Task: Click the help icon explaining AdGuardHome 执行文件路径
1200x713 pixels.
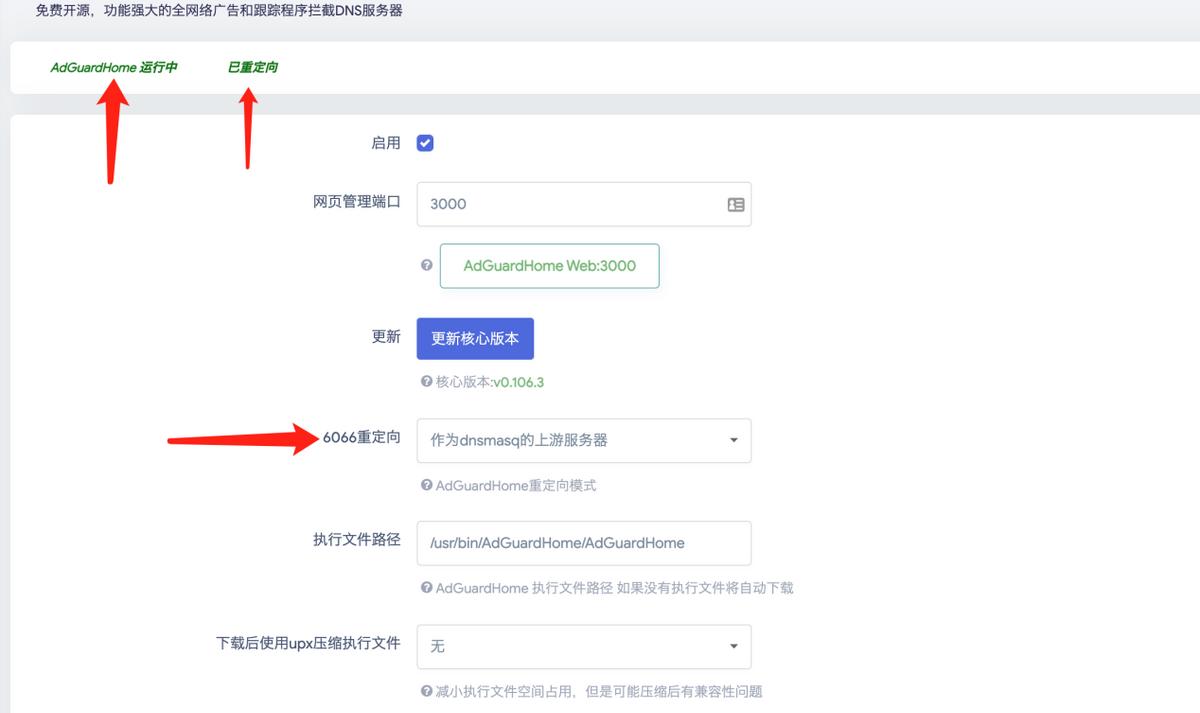Action: click(426, 587)
